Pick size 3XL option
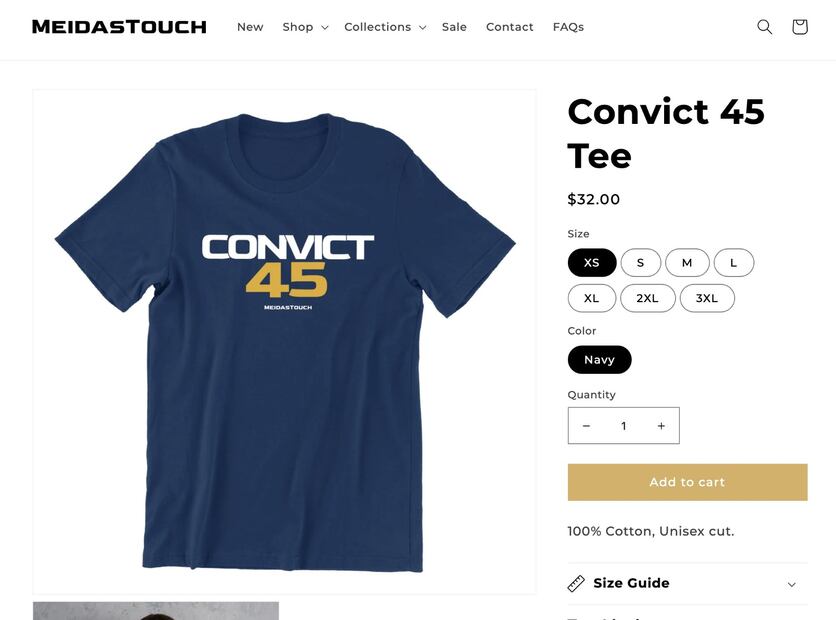Screen dimensions: 836x620 (706, 298)
